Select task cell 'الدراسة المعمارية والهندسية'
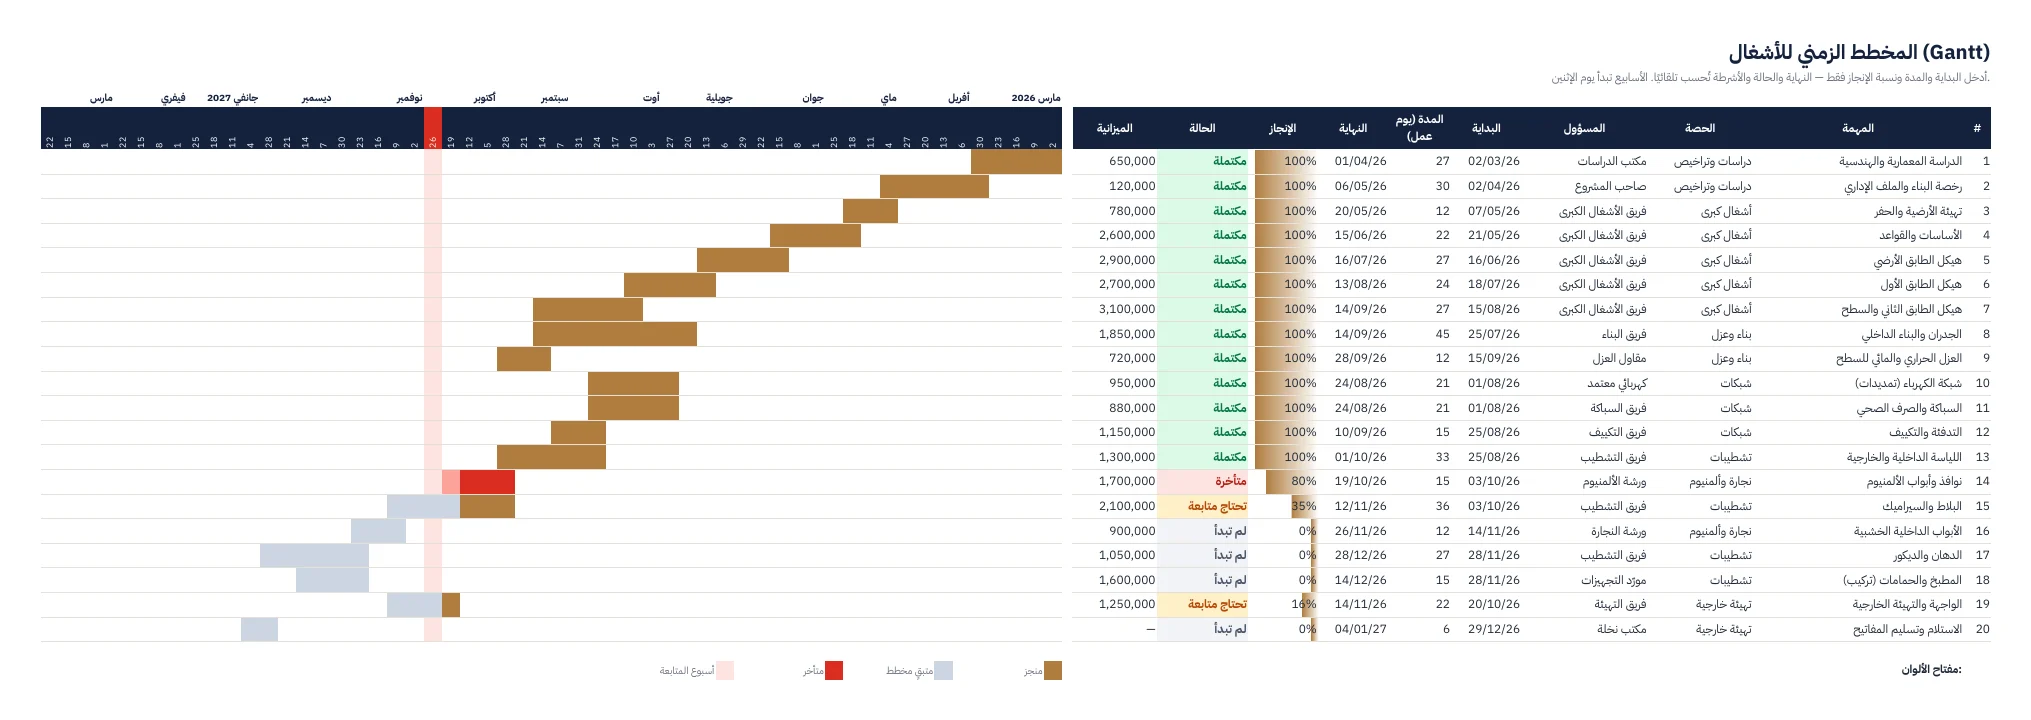Image resolution: width=2031 pixels, height=720 pixels. (x=1900, y=161)
